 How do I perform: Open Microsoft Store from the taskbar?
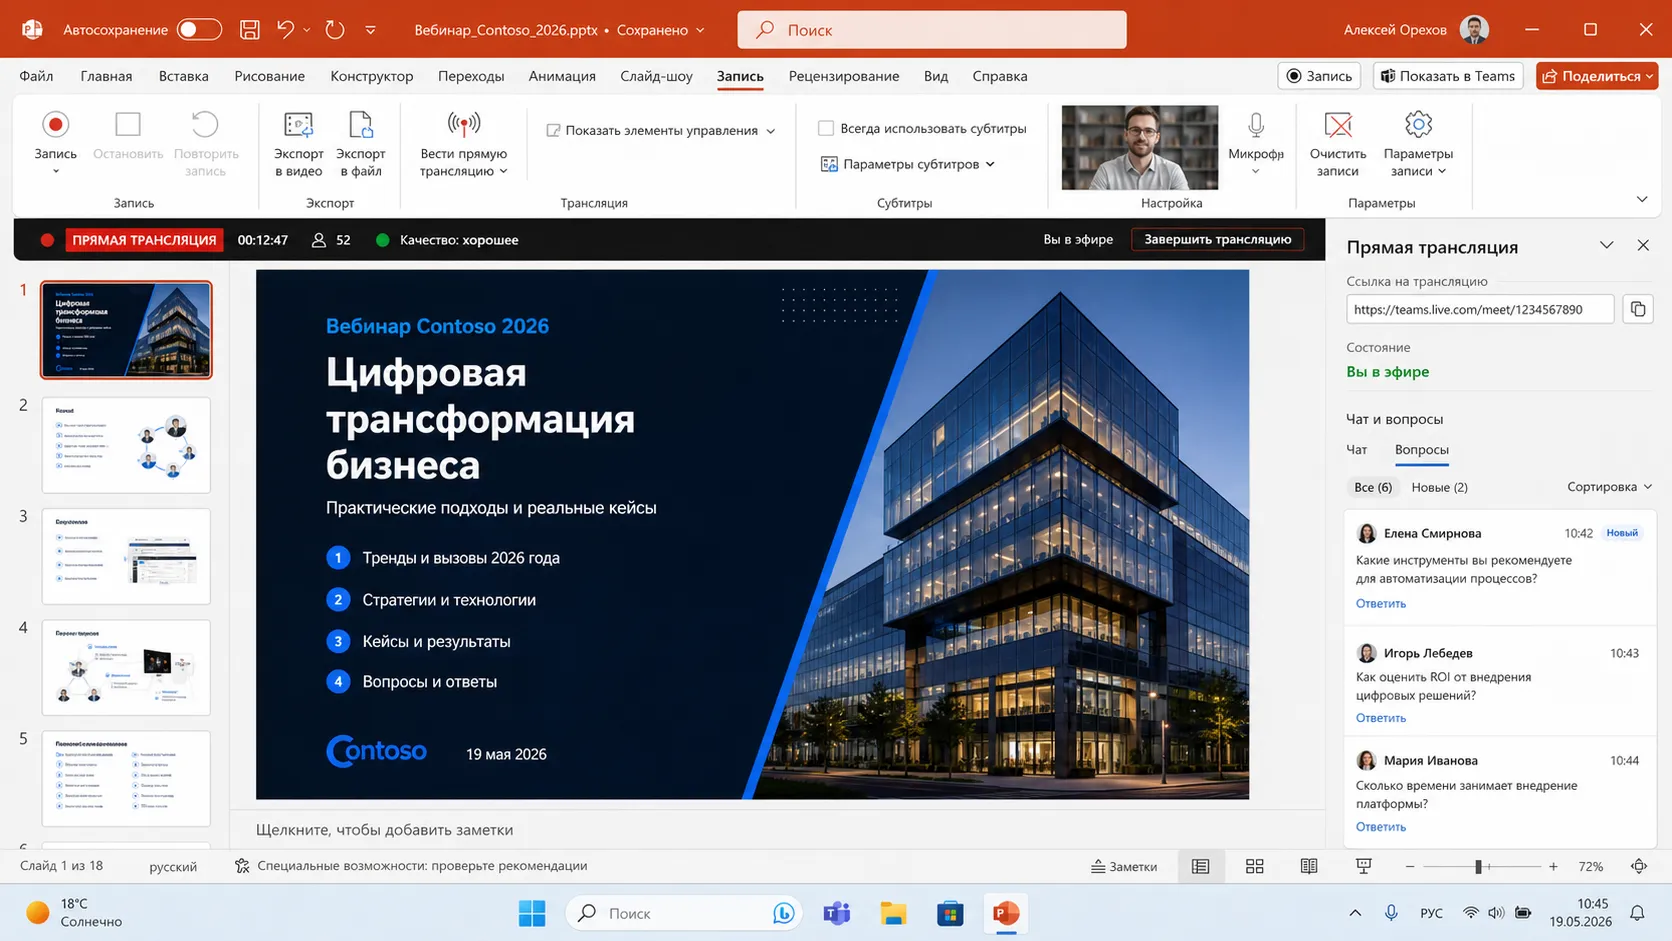[950, 913]
